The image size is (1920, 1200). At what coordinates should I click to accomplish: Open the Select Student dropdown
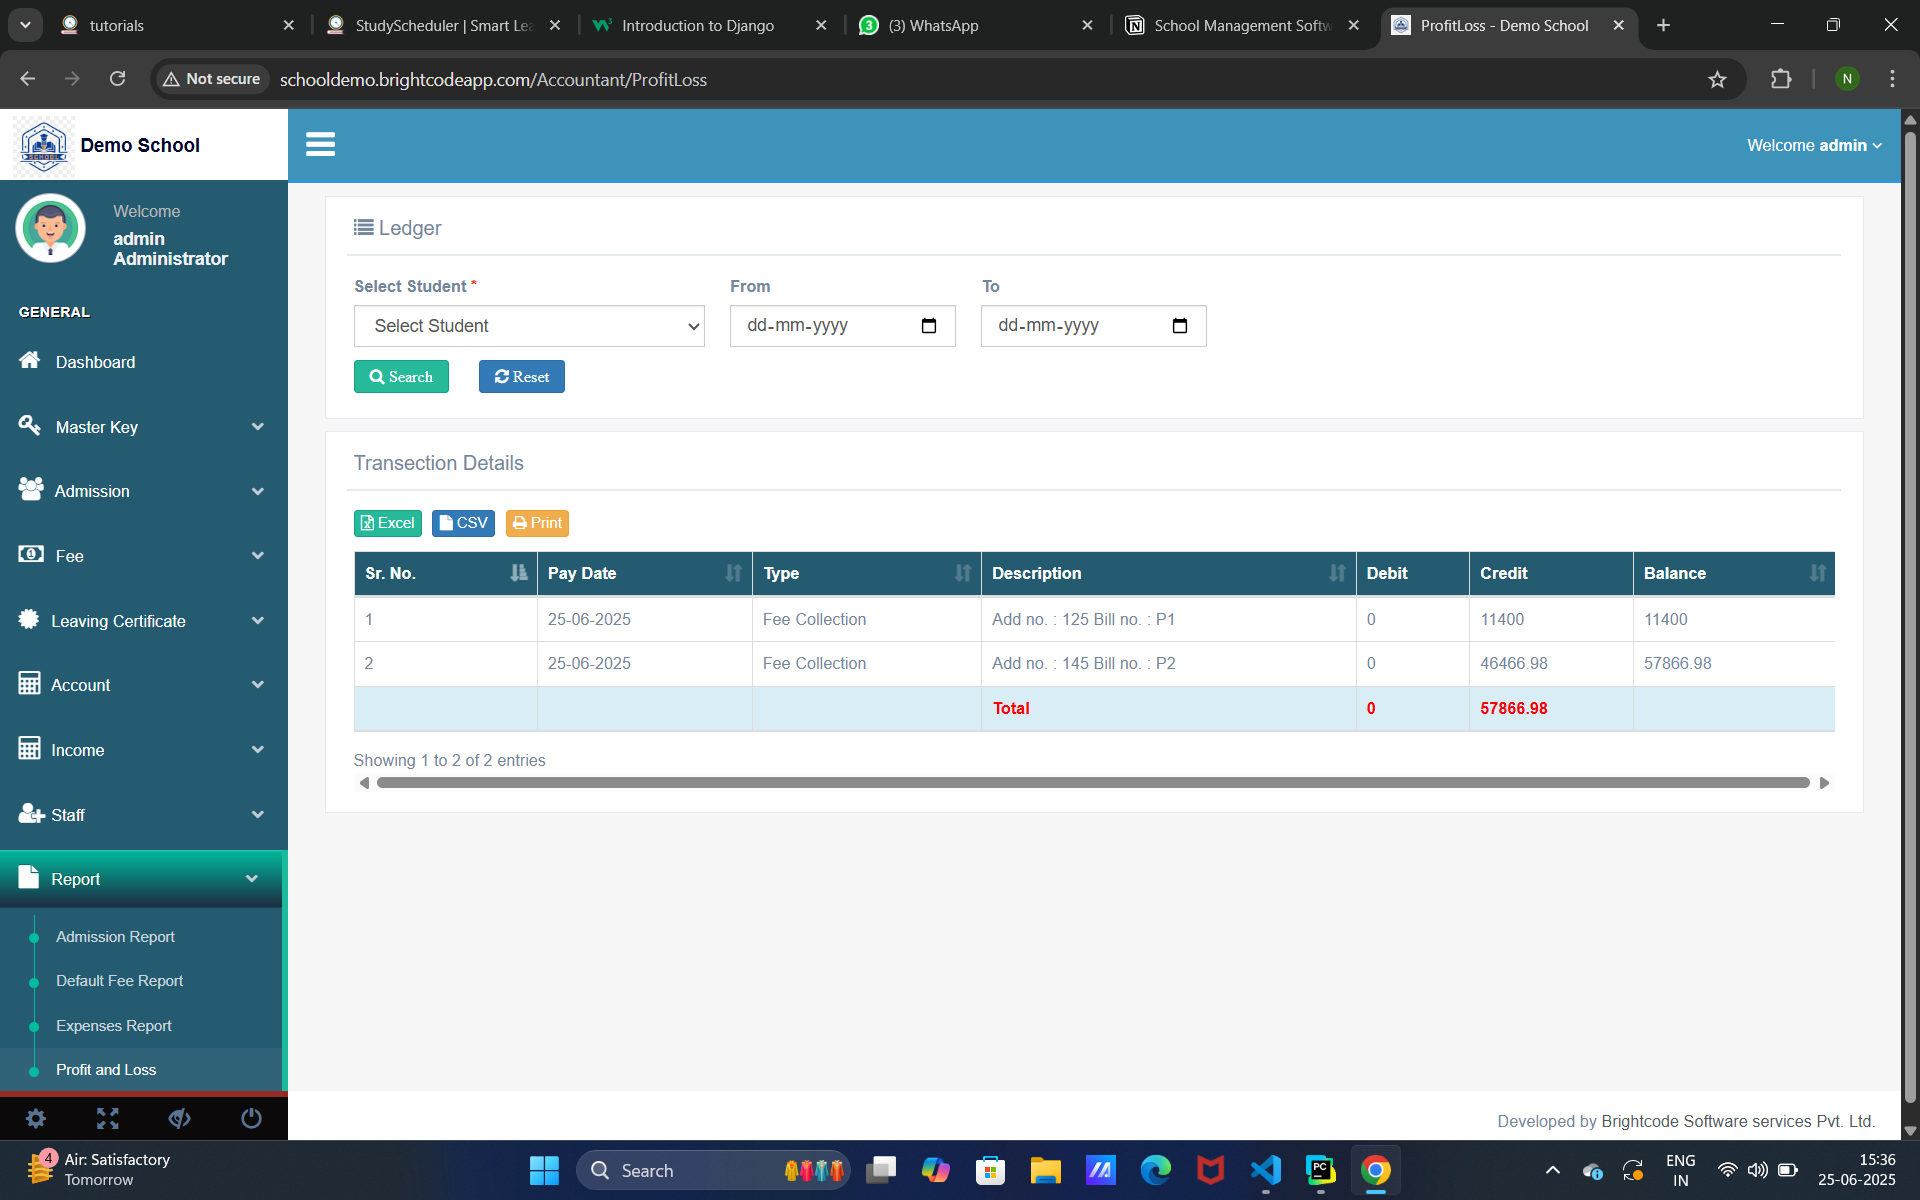click(529, 326)
